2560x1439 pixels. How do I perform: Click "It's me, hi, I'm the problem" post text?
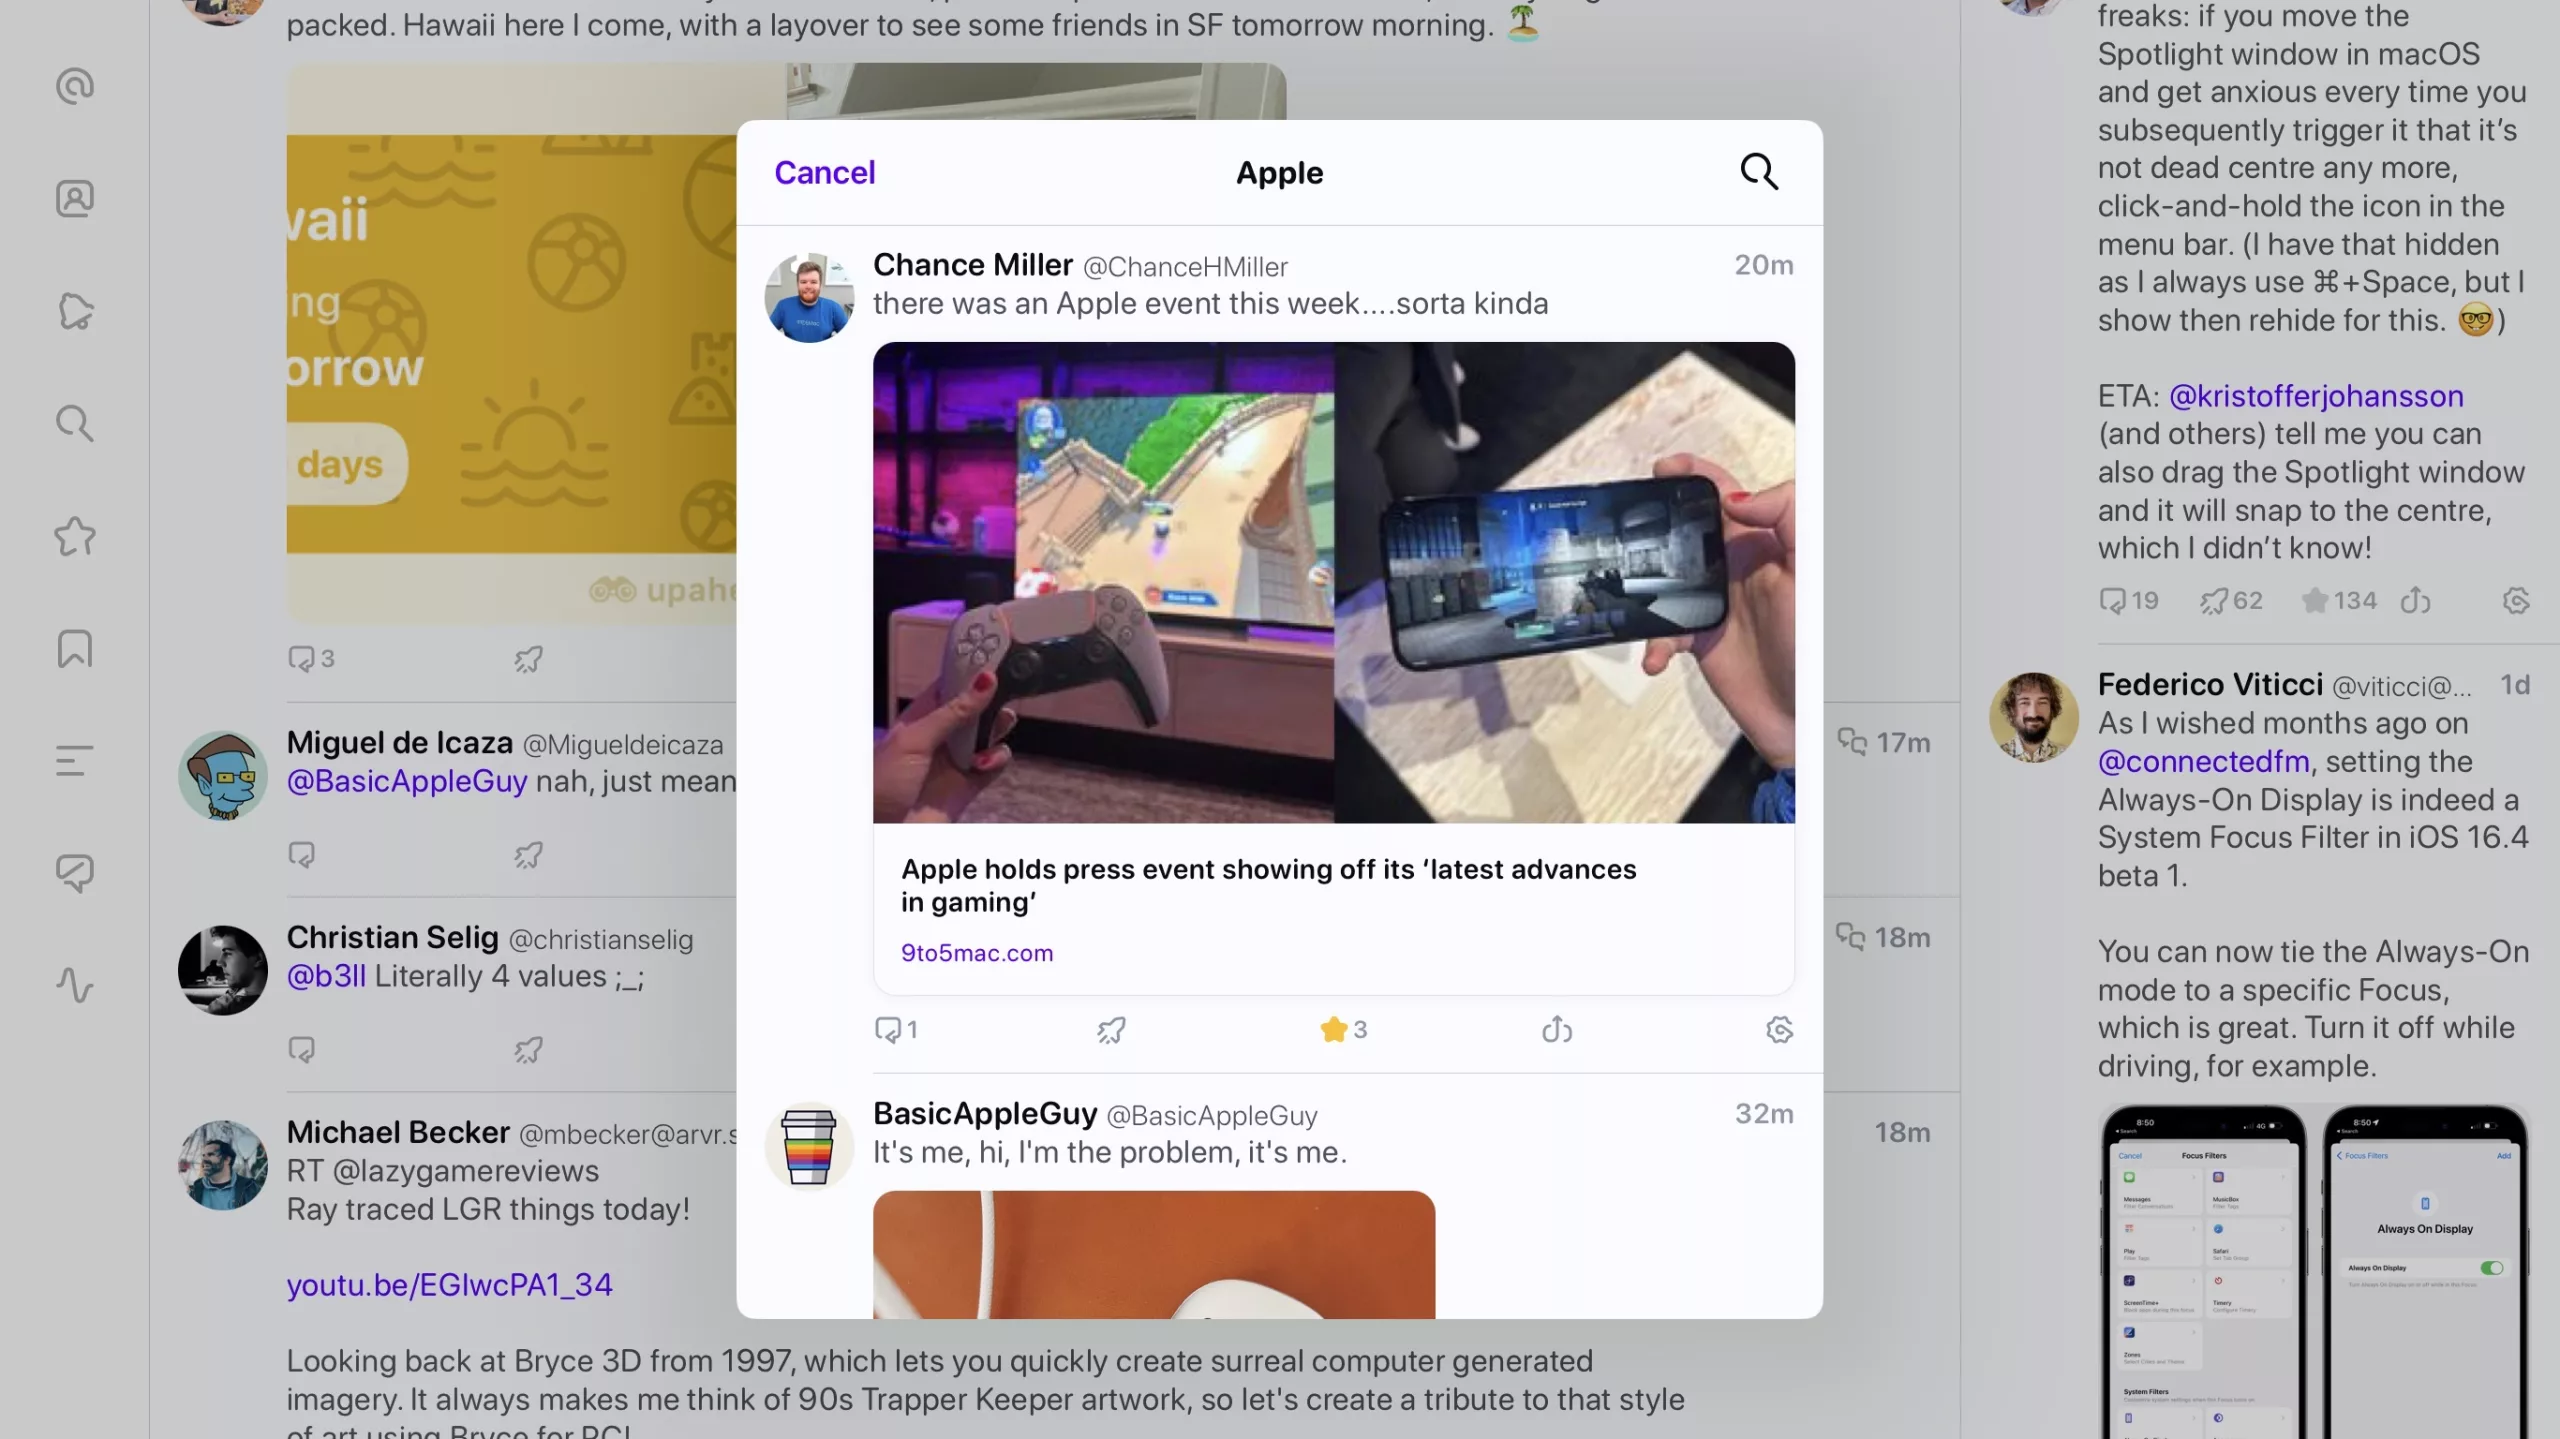coord(1109,1153)
